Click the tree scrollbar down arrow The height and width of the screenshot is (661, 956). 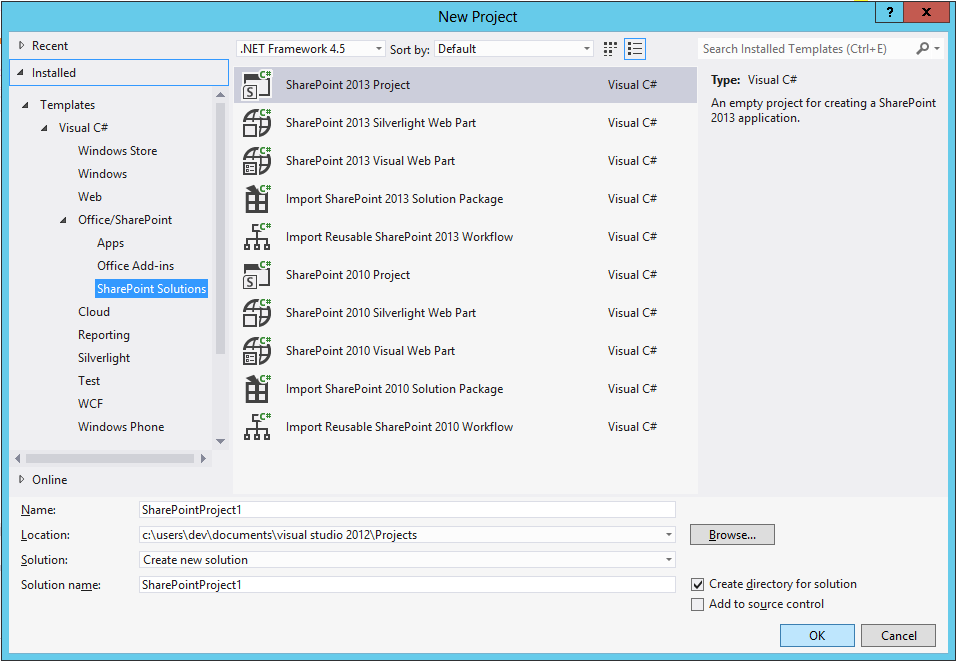[x=221, y=441]
